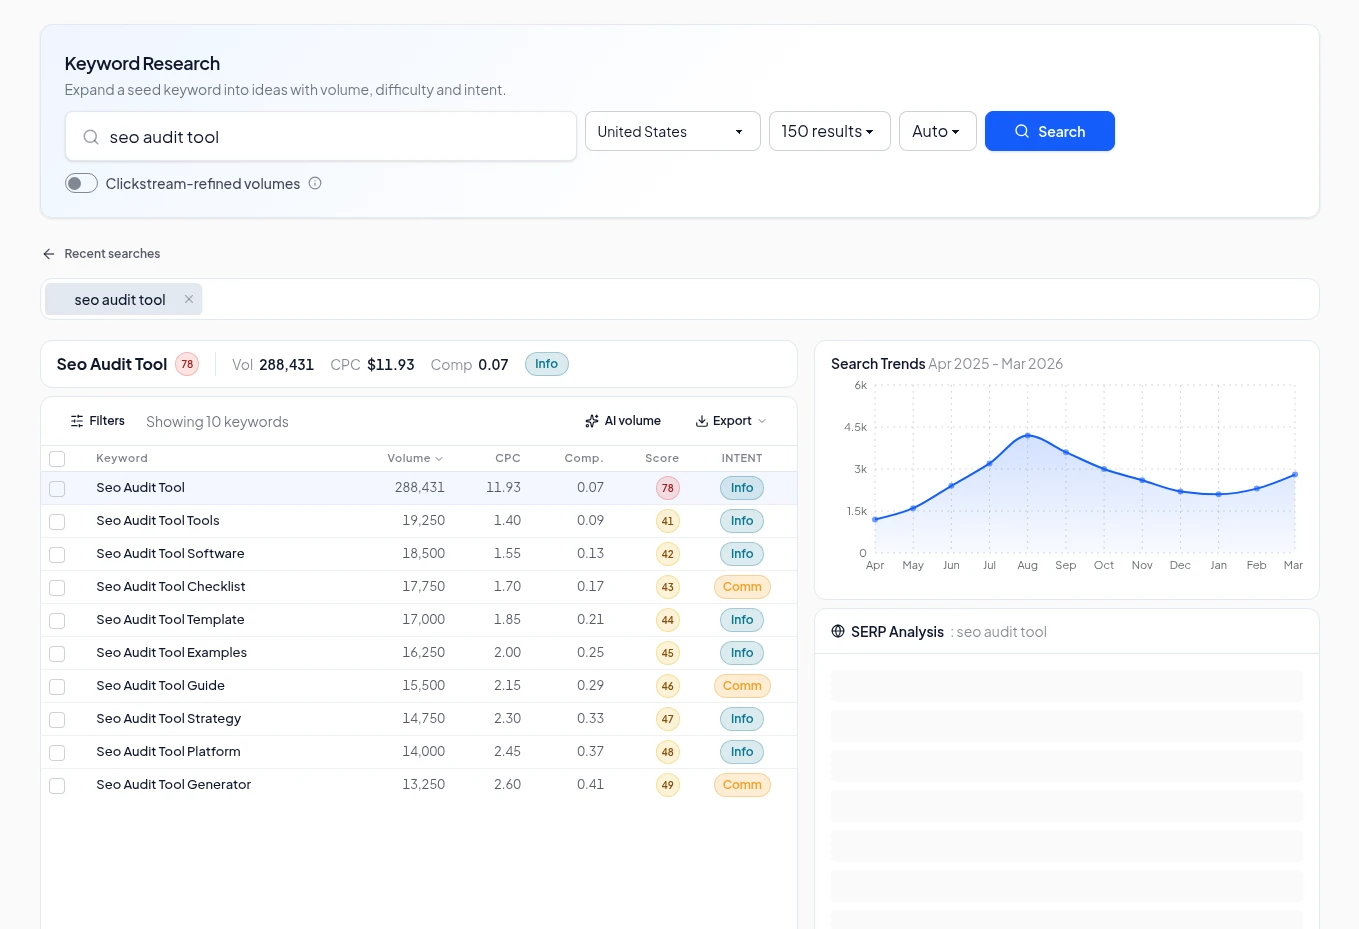The height and width of the screenshot is (929, 1359).
Task: Open the Seo Audit Tool Platform keyword row
Action: (419, 752)
